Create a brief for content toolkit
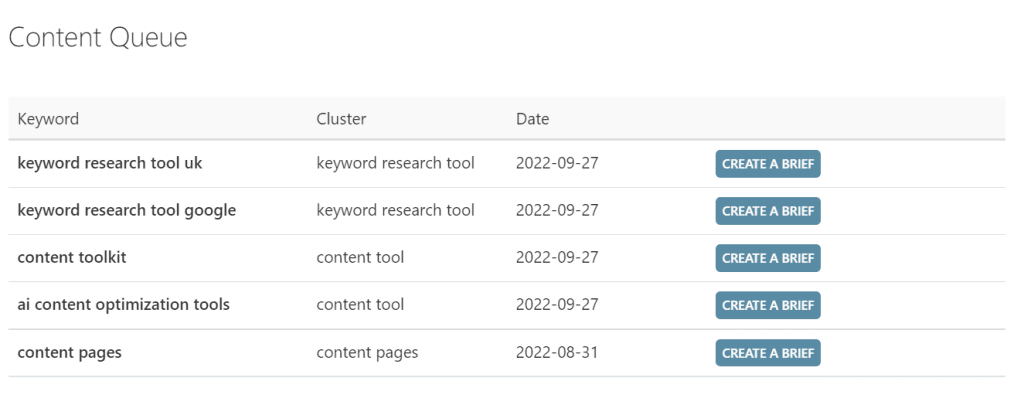1024x398 pixels. point(768,258)
